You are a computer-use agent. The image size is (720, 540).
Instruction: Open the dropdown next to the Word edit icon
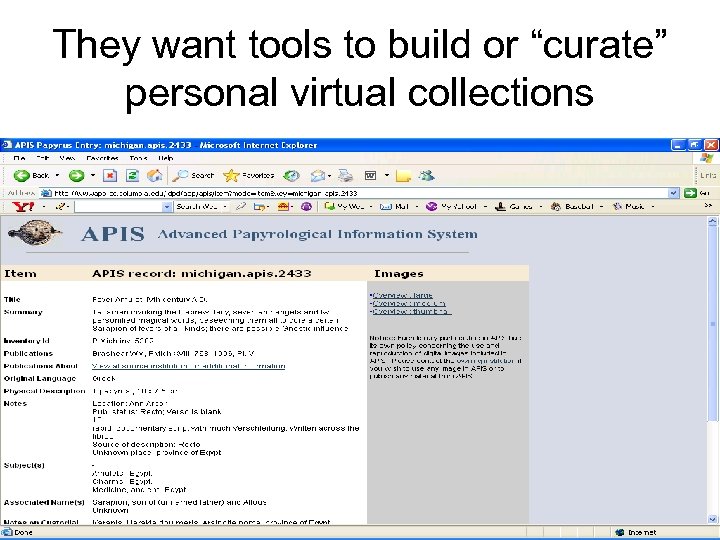click(387, 175)
